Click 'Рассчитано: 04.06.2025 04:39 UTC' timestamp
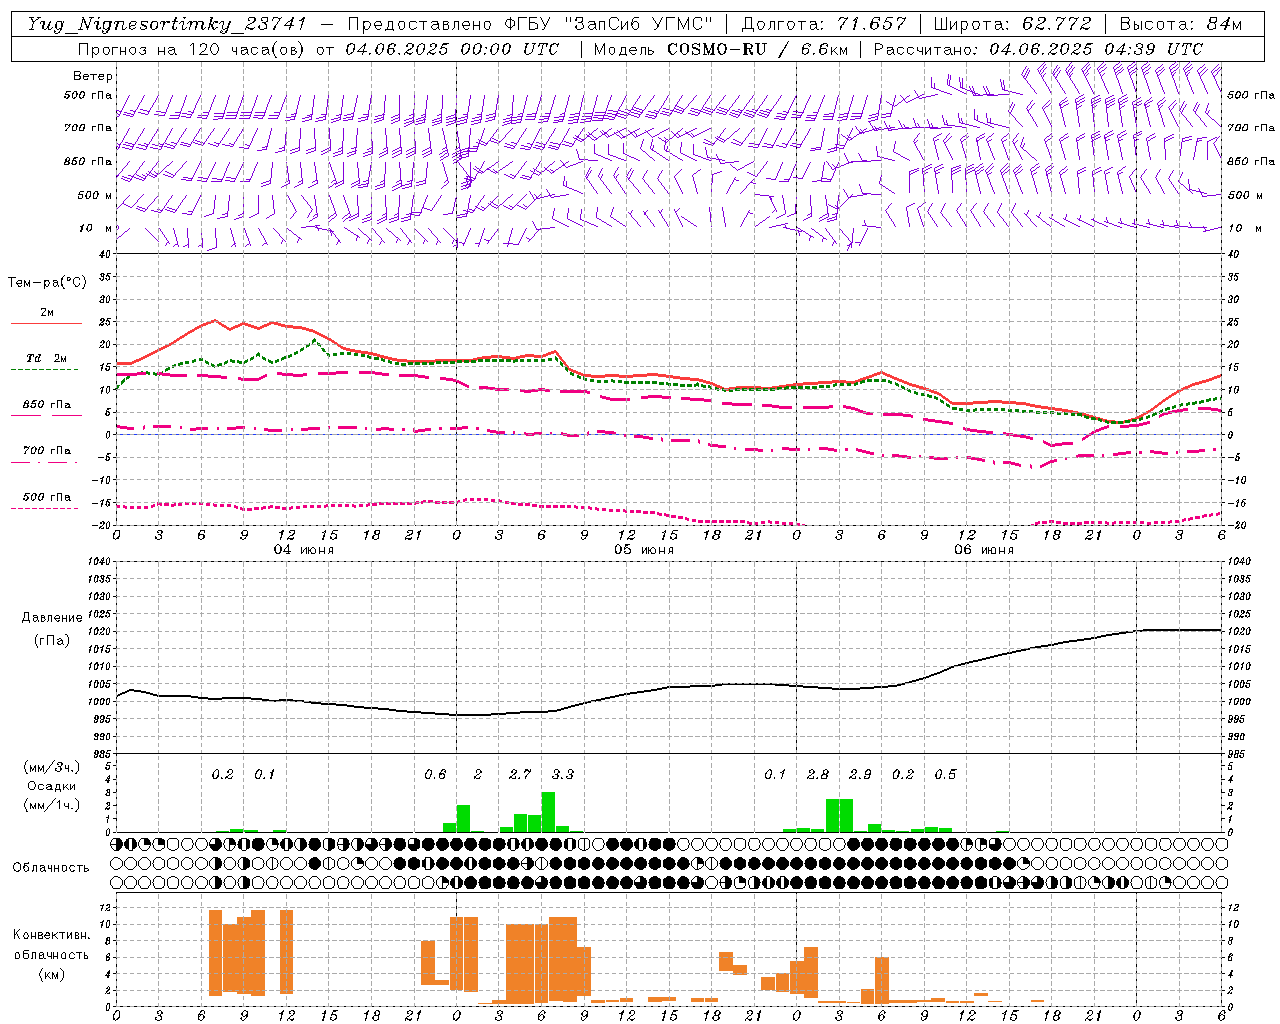1280x1024 pixels. [1038, 49]
